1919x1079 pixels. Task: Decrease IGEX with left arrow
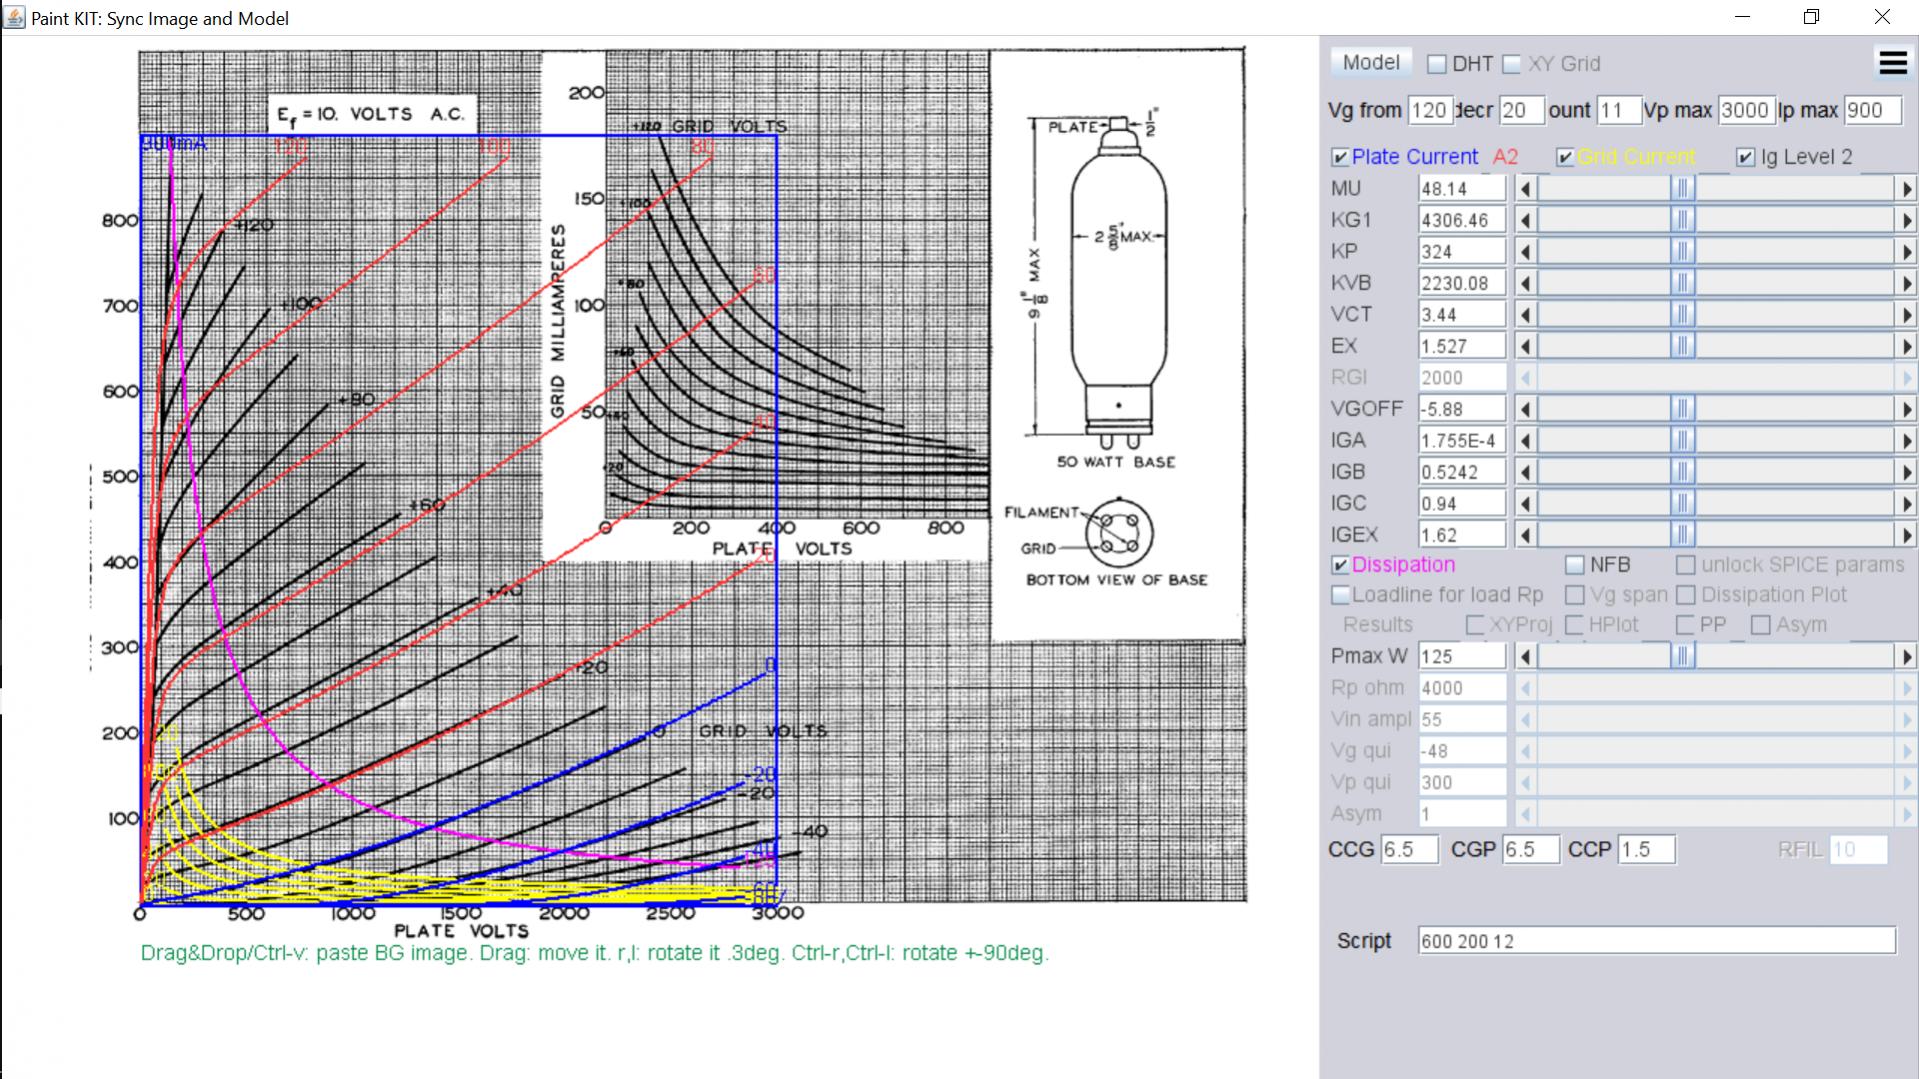[x=1525, y=535]
